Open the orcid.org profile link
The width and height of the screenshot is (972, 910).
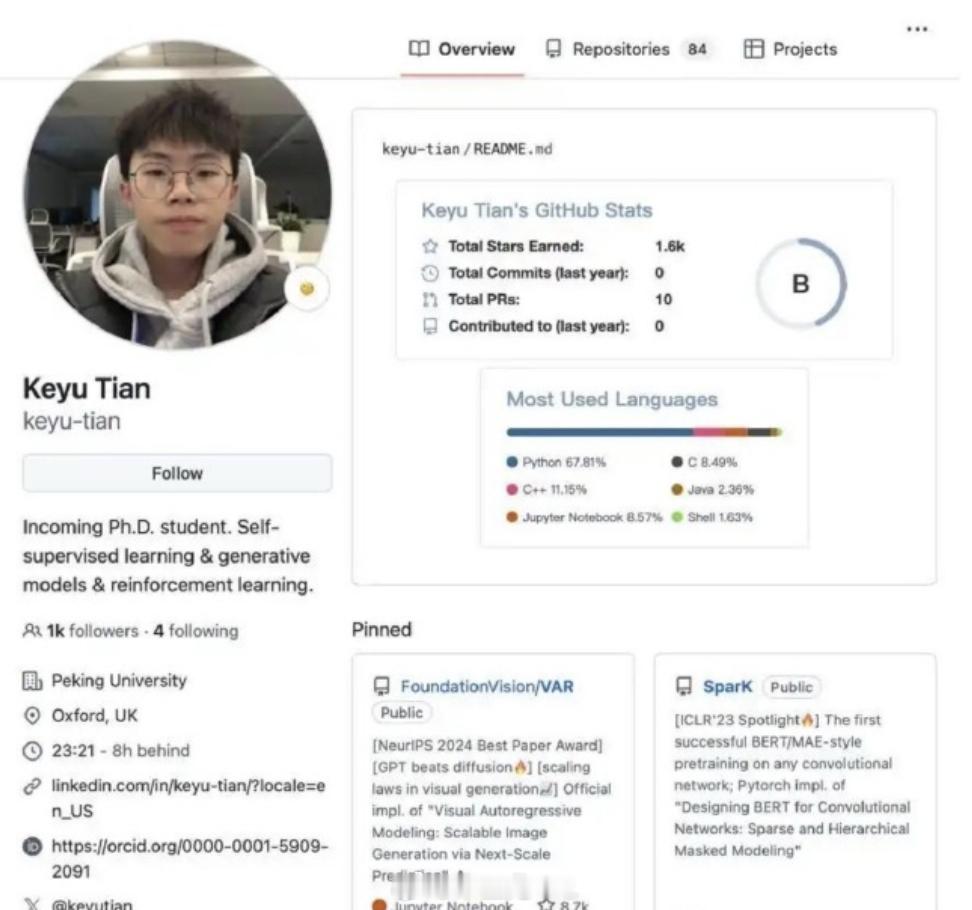pos(190,859)
